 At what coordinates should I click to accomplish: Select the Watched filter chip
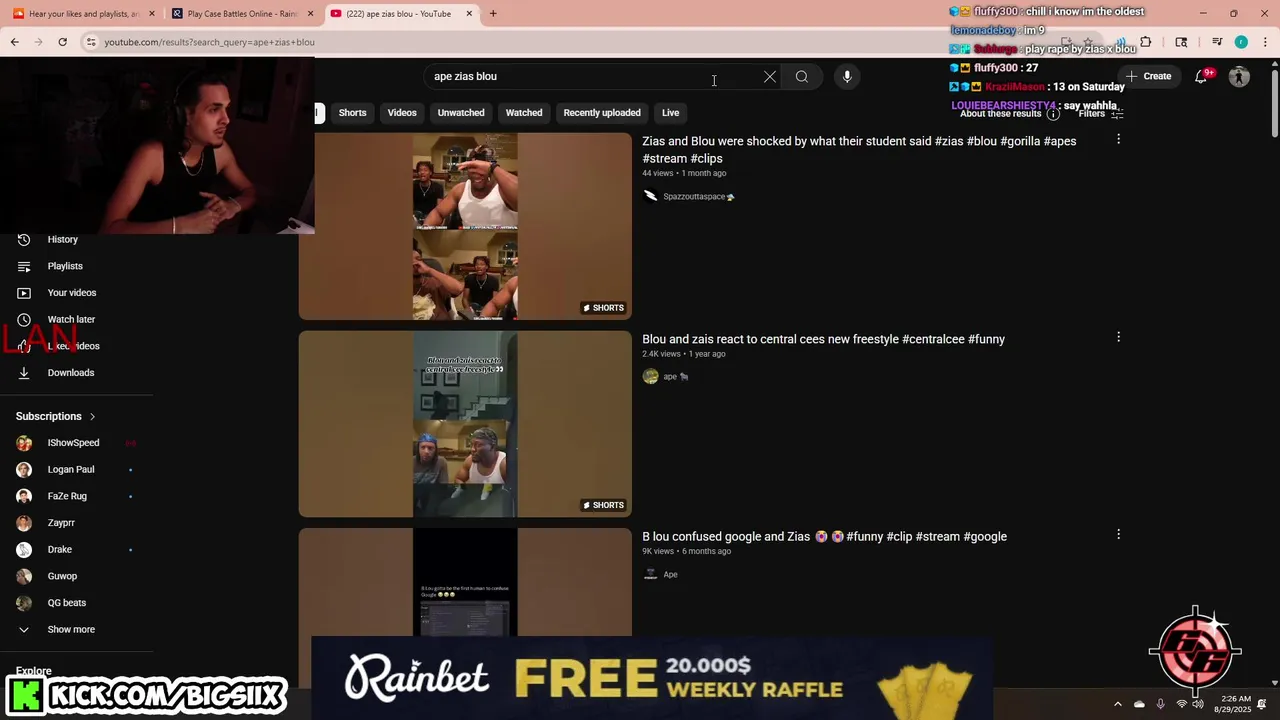[524, 113]
